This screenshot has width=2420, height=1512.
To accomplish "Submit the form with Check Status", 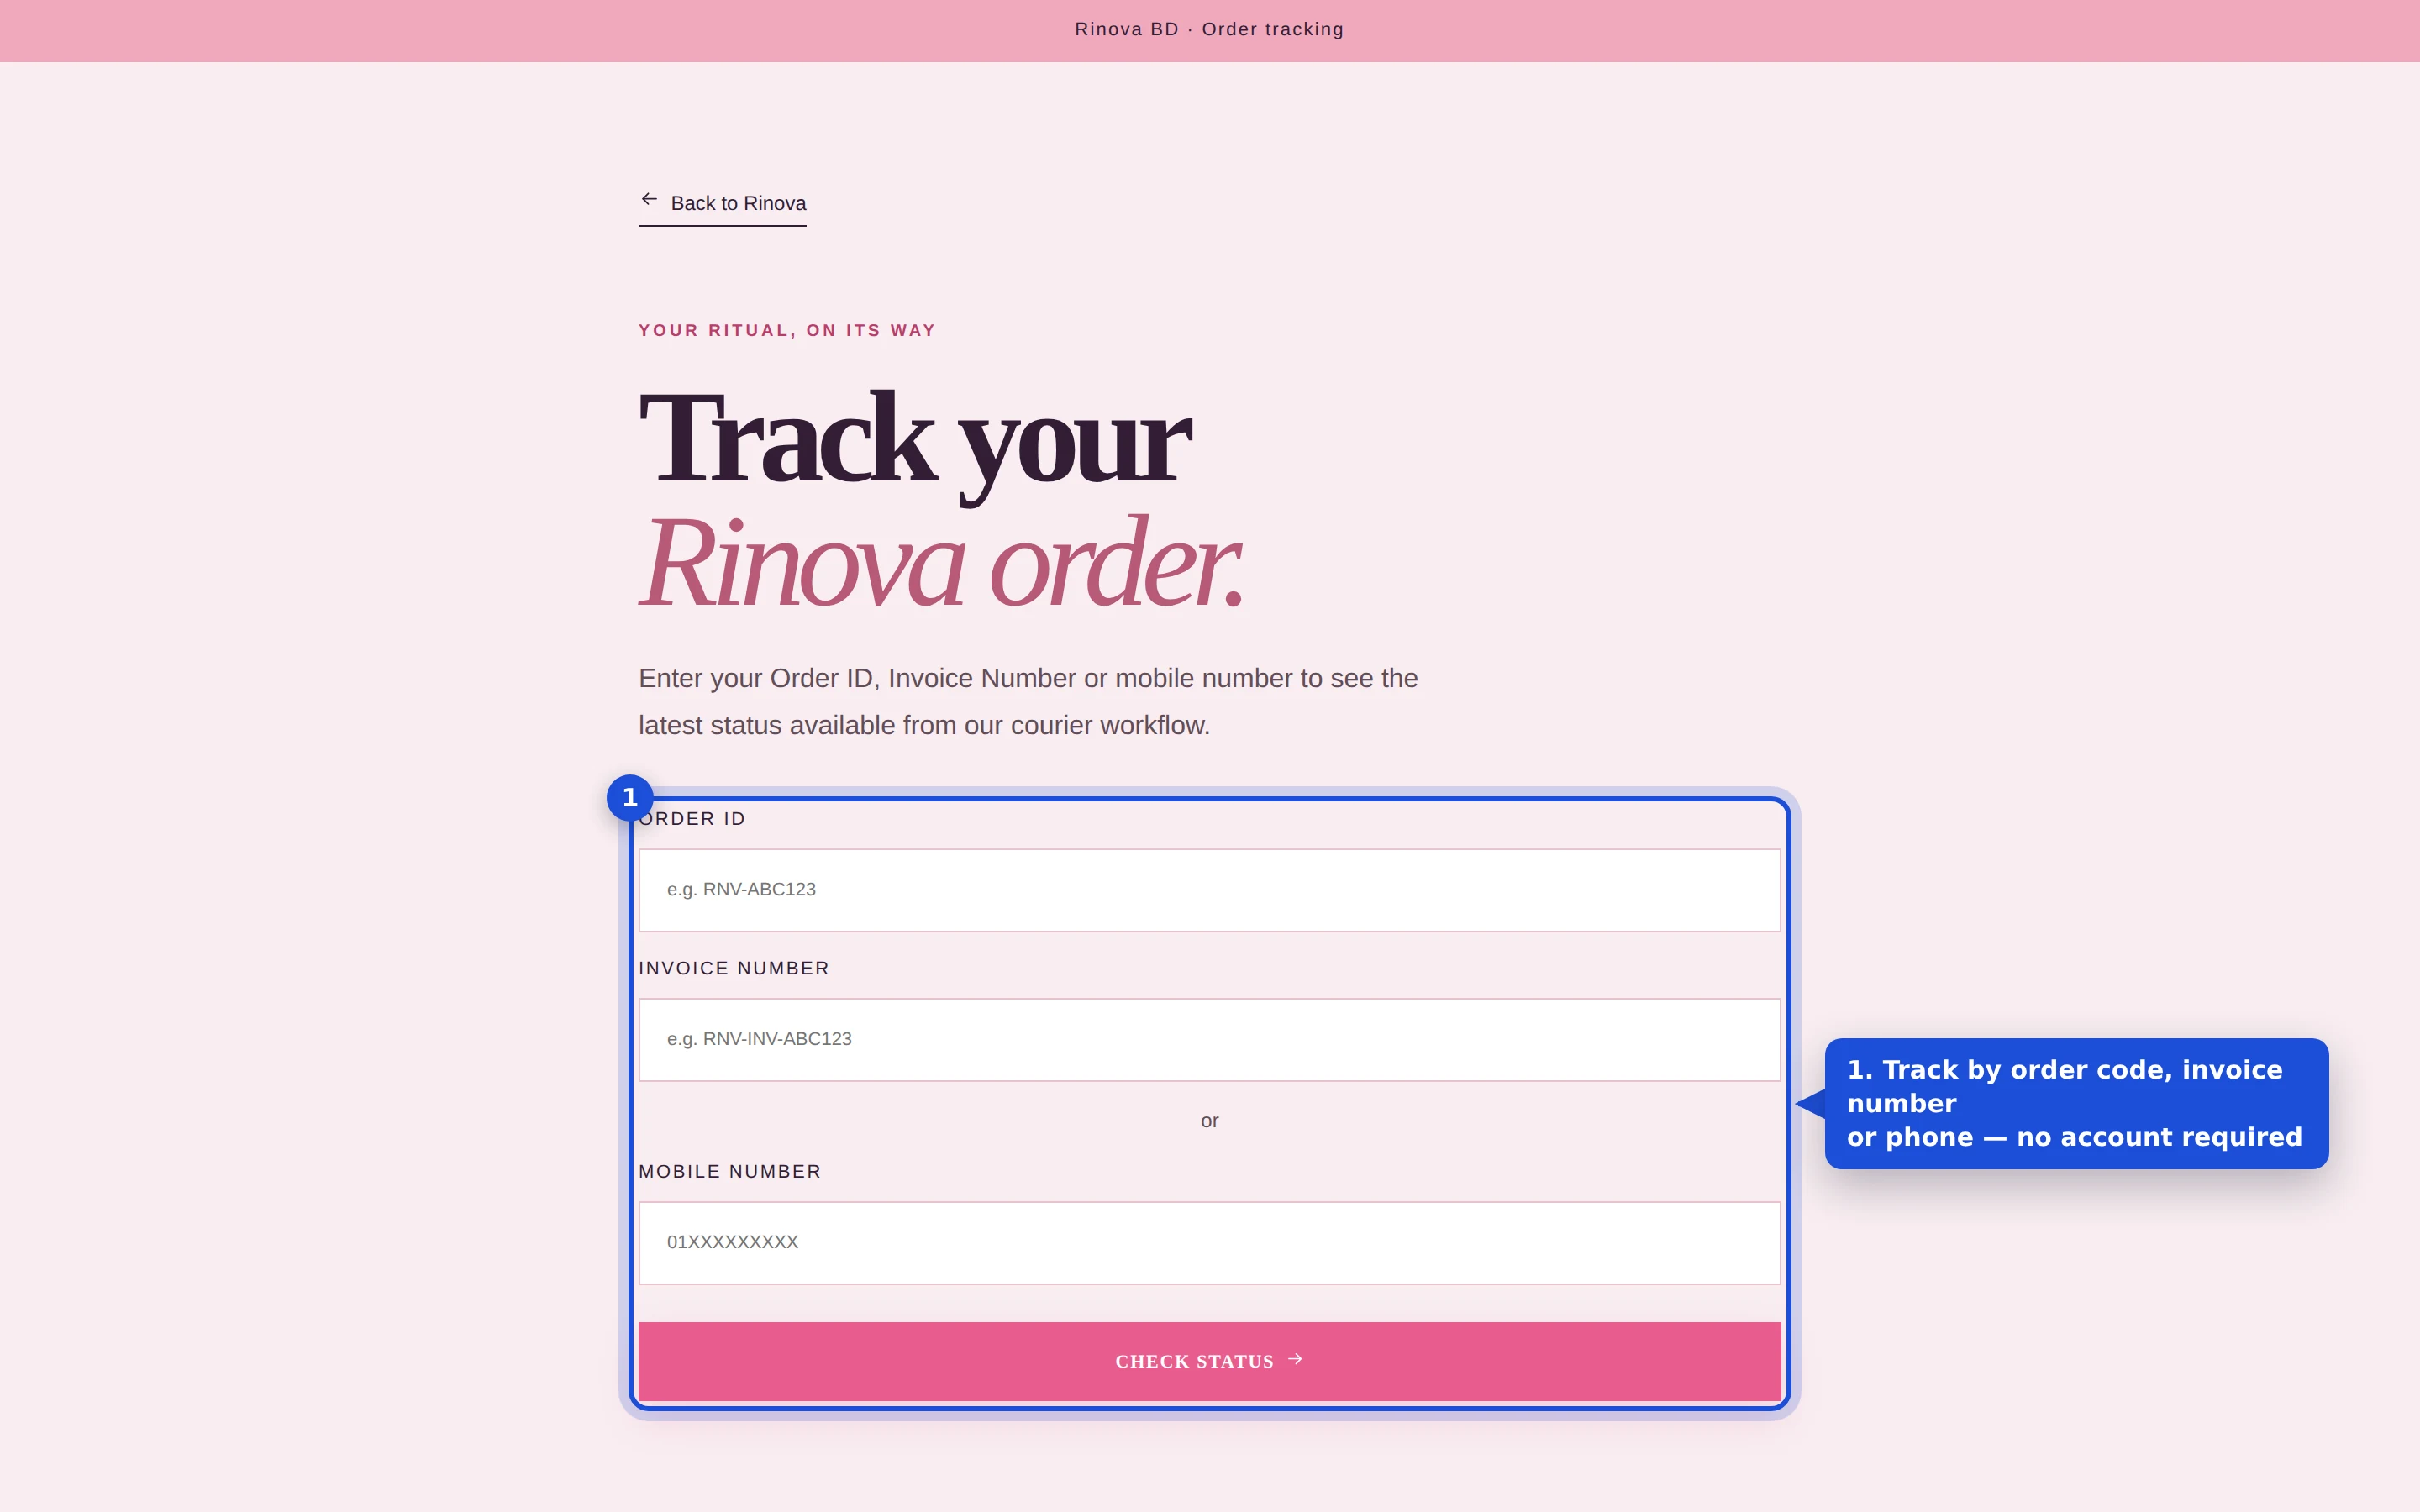I will [1209, 1361].
